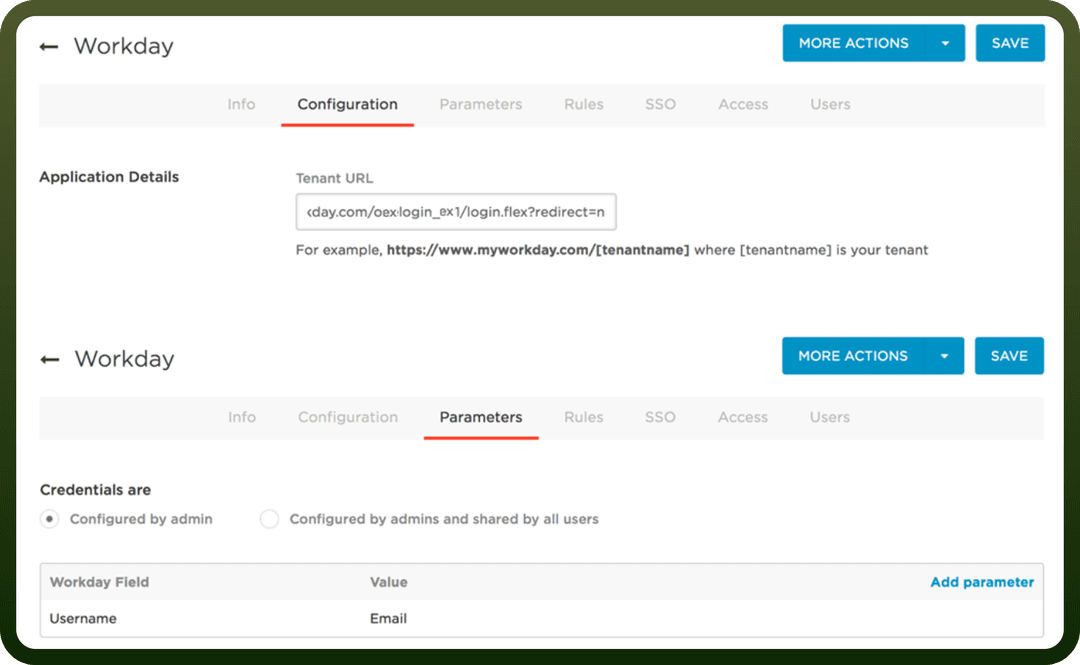Click the Application Details heading
Image resolution: width=1080 pixels, height=665 pixels.
(x=109, y=177)
